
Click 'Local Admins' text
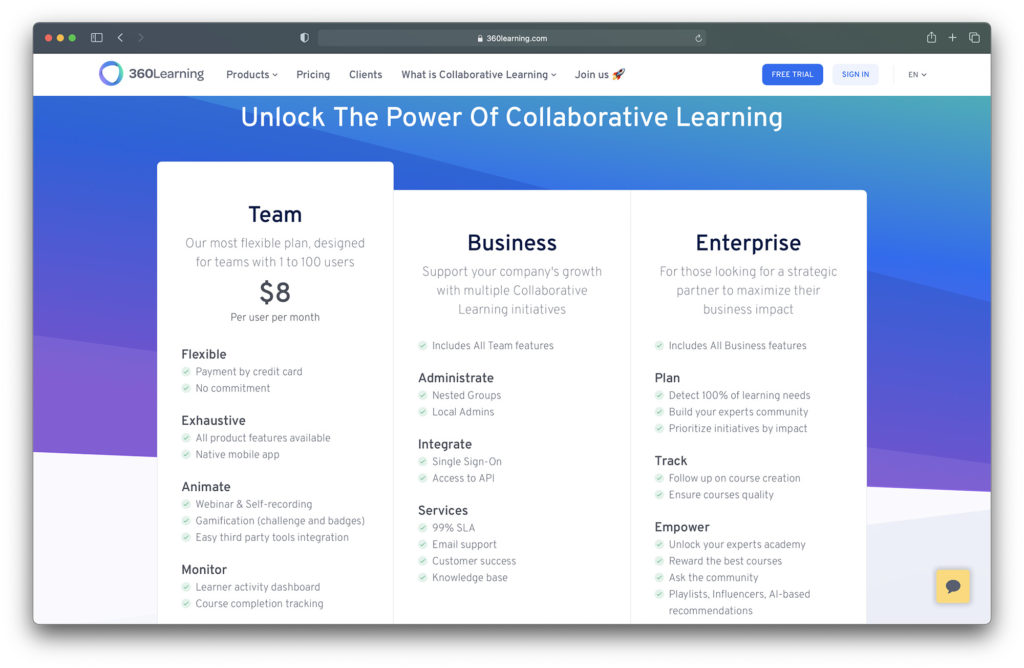(463, 412)
